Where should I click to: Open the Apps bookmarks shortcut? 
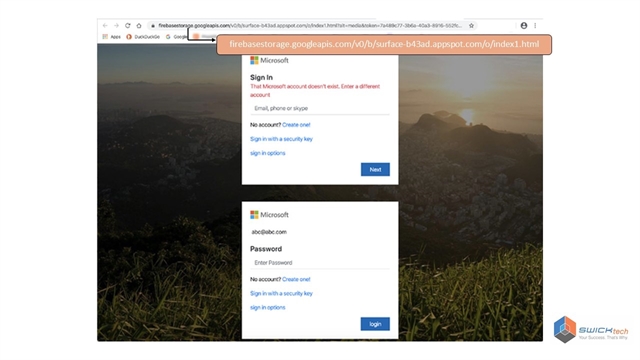coord(111,37)
